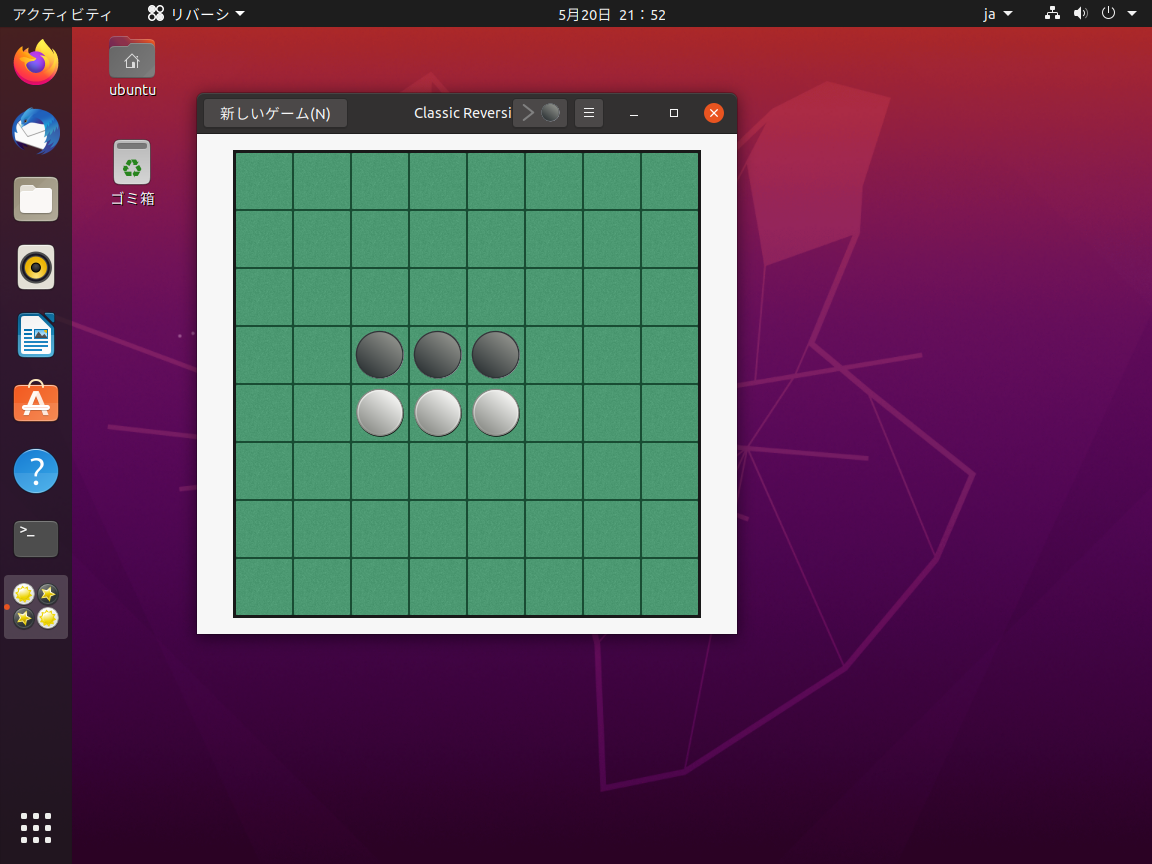Expand the system menu arrow
This screenshot has height=864, width=1152.
(x=1131, y=13)
